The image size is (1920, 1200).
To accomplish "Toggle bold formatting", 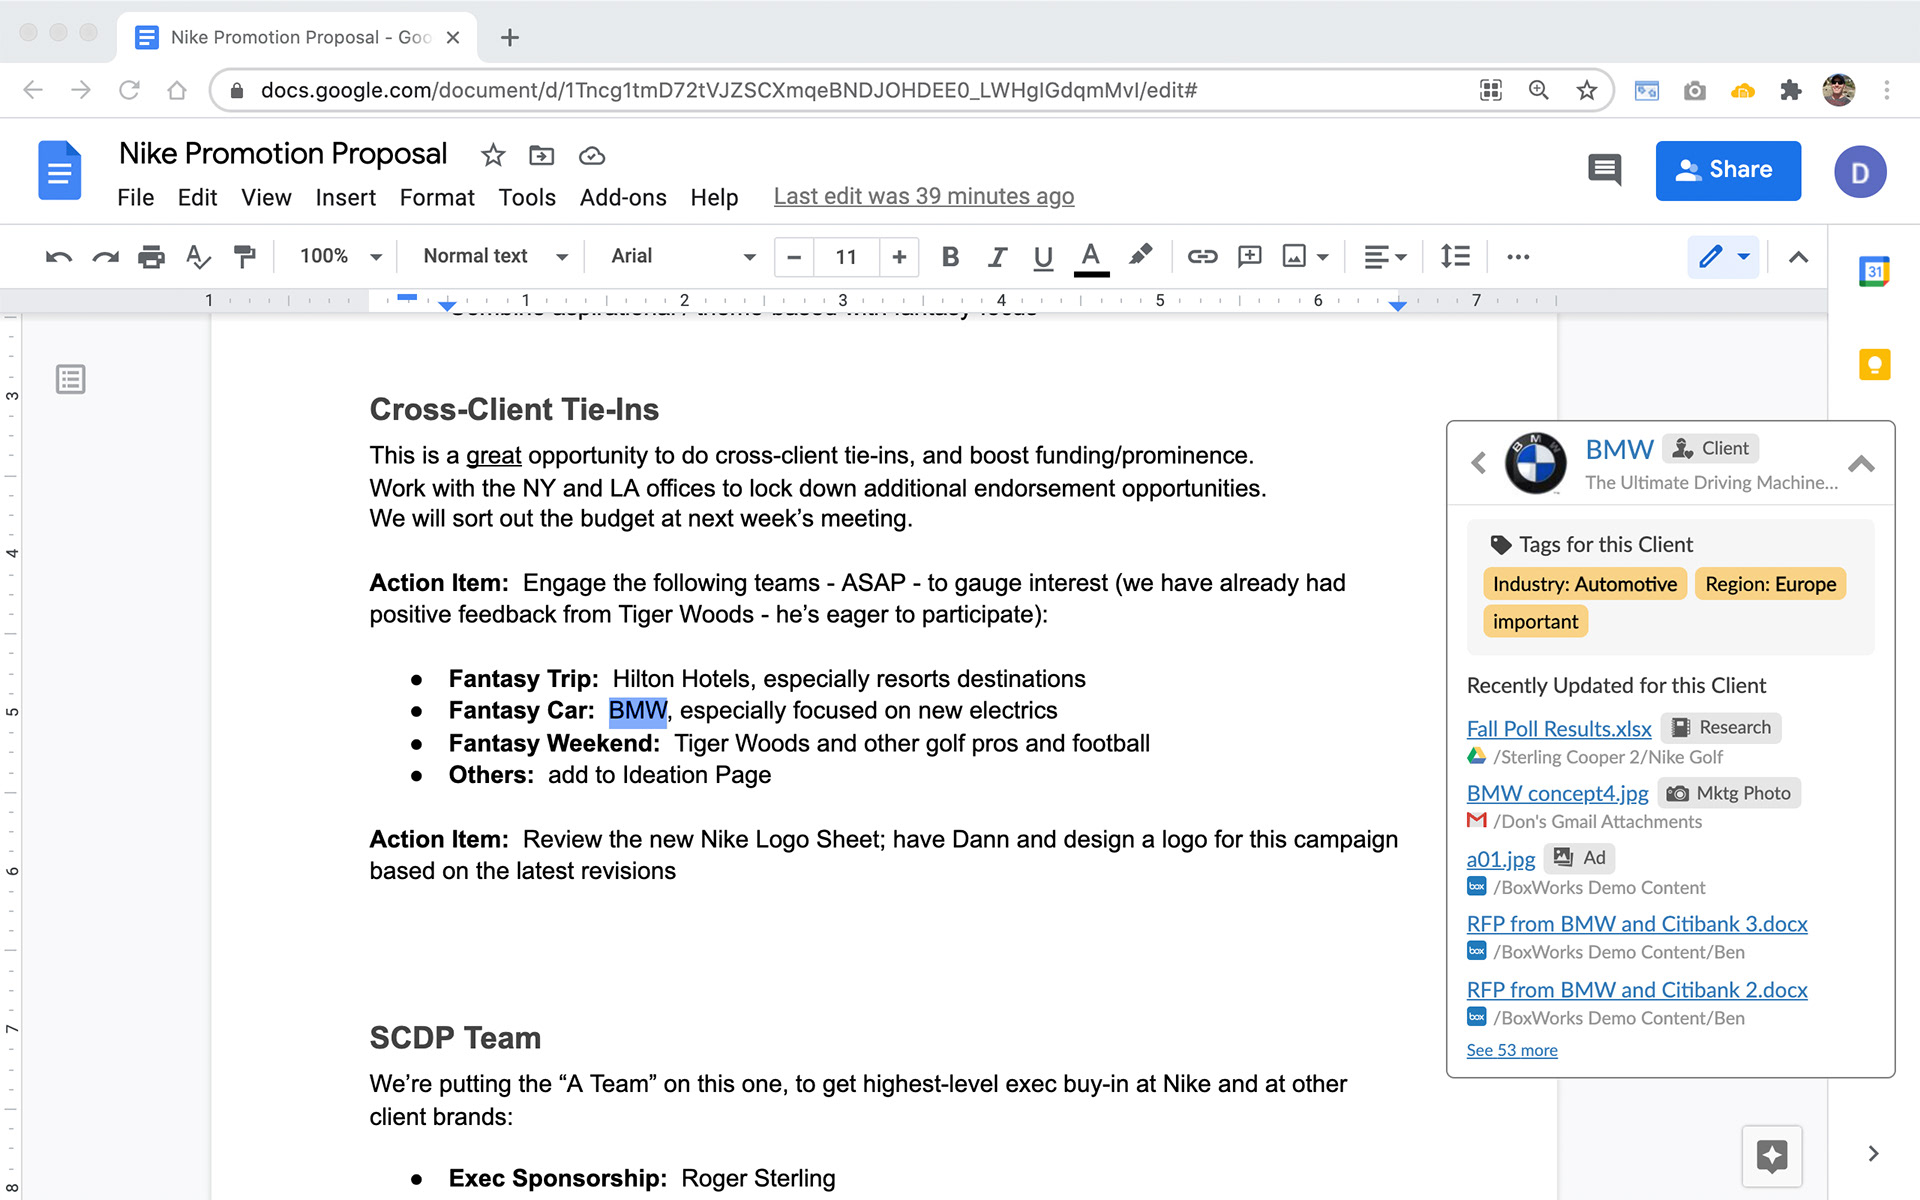I will coord(950,257).
